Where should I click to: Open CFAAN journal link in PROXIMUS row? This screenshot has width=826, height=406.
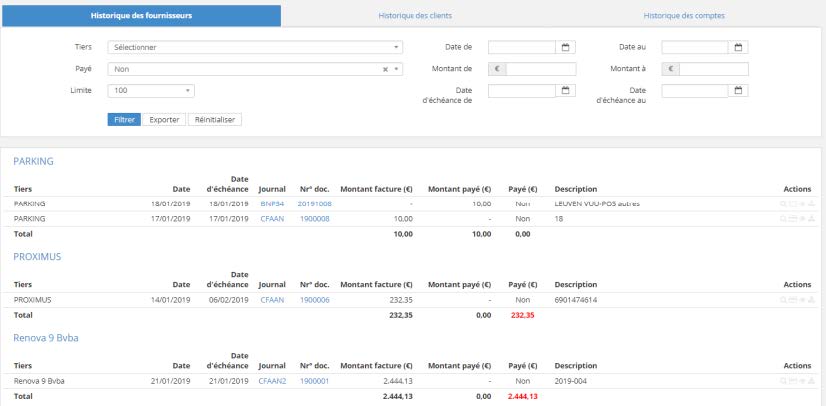click(272, 300)
